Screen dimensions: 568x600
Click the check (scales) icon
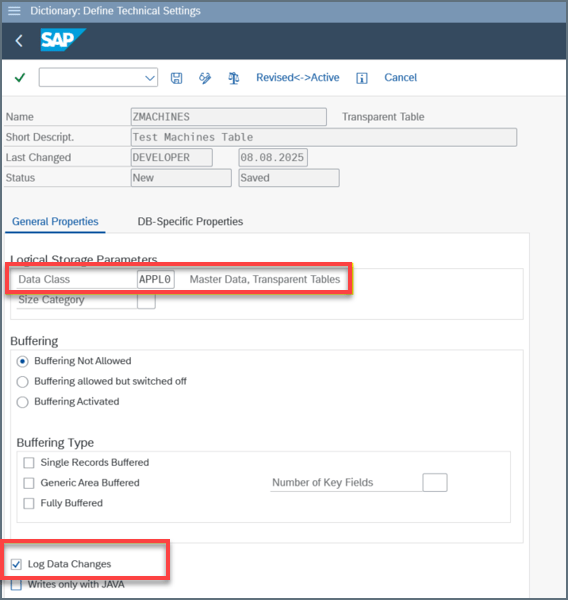pos(233,78)
